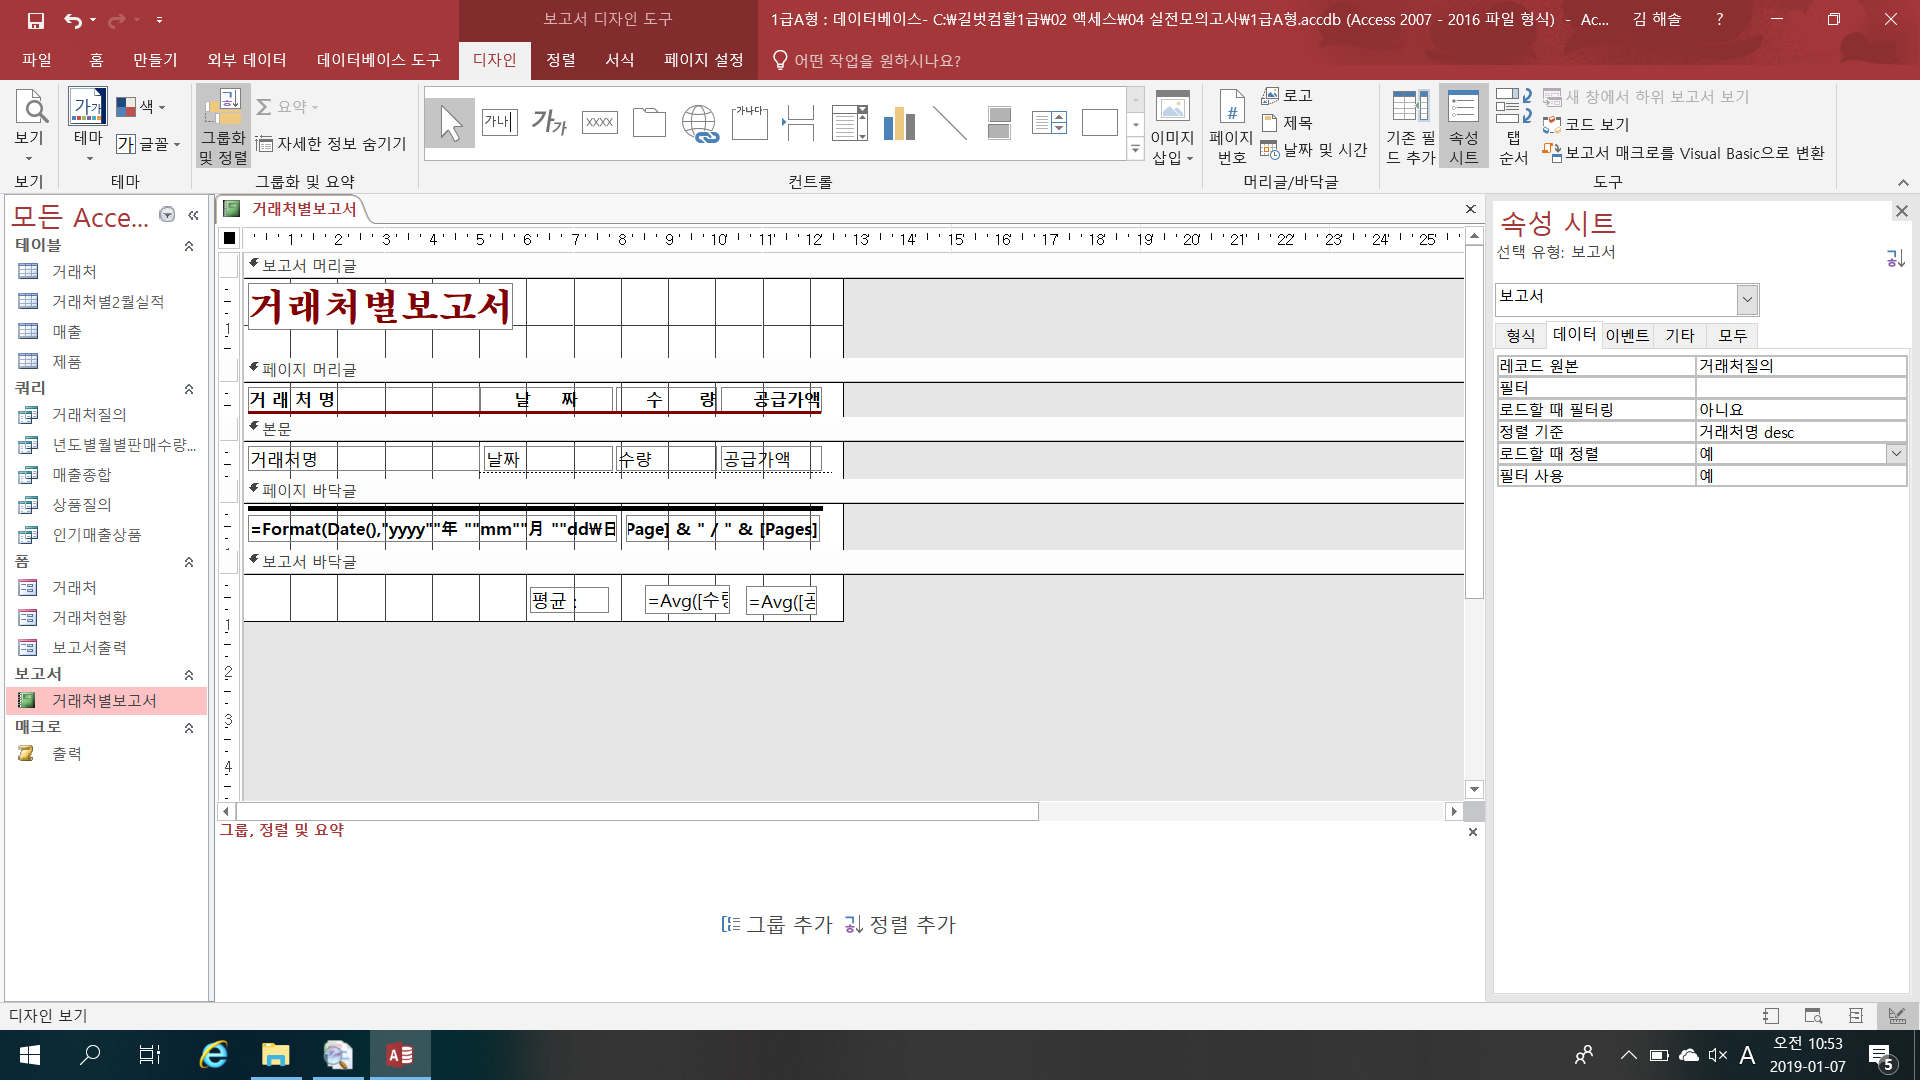Image resolution: width=1920 pixels, height=1080 pixels.
Task: Choose the Hyperlink control icon
Action: [x=699, y=123]
